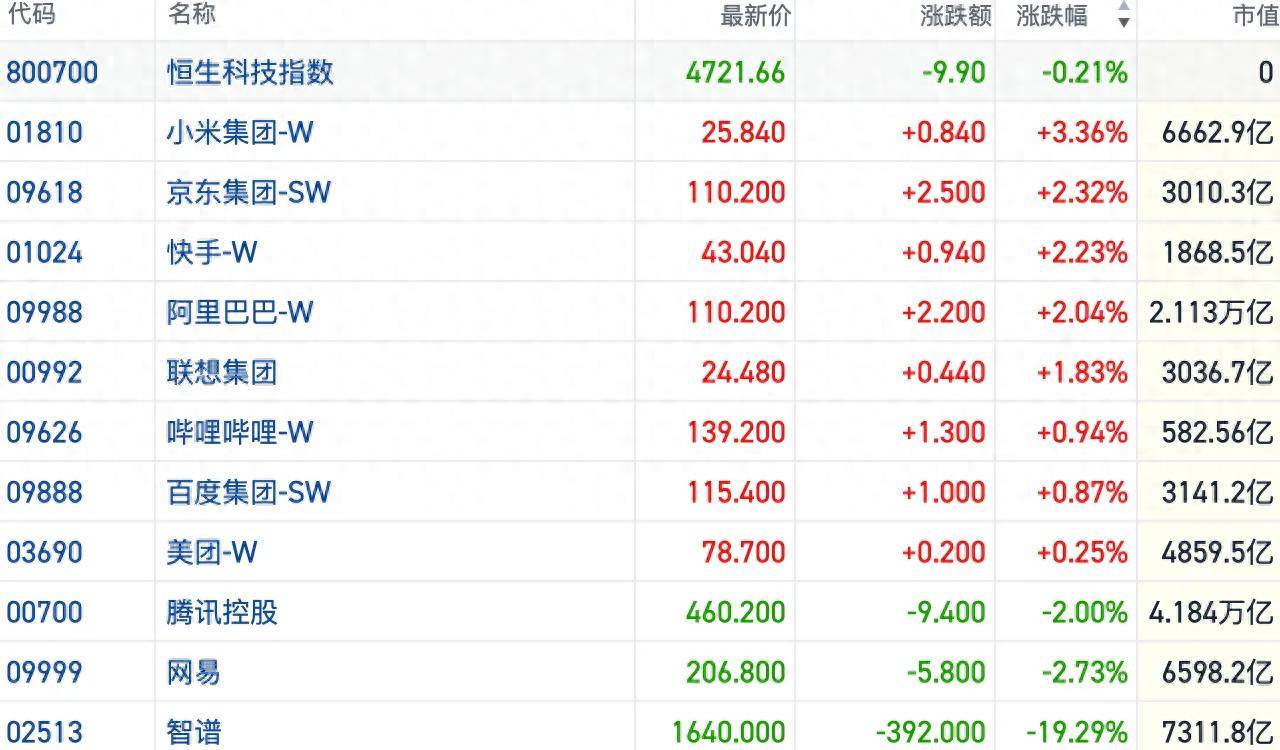Select stock code 00992

(45, 372)
